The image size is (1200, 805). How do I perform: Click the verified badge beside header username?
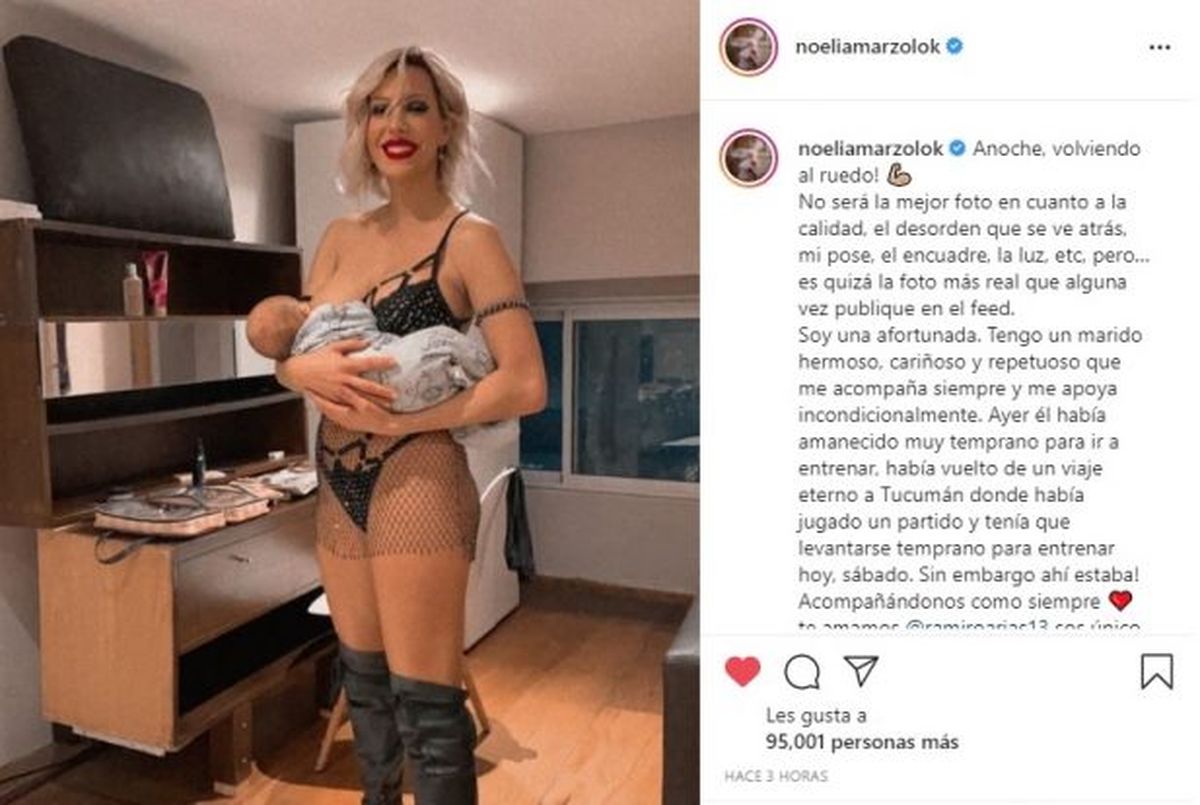[x=955, y=46]
